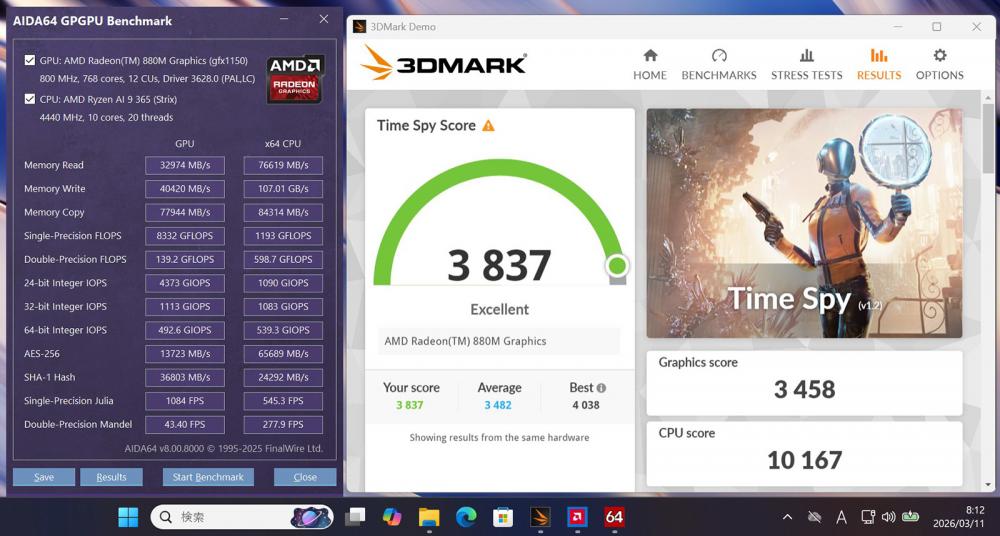
Task: Click the Close button in AIDA64
Action: pos(305,477)
